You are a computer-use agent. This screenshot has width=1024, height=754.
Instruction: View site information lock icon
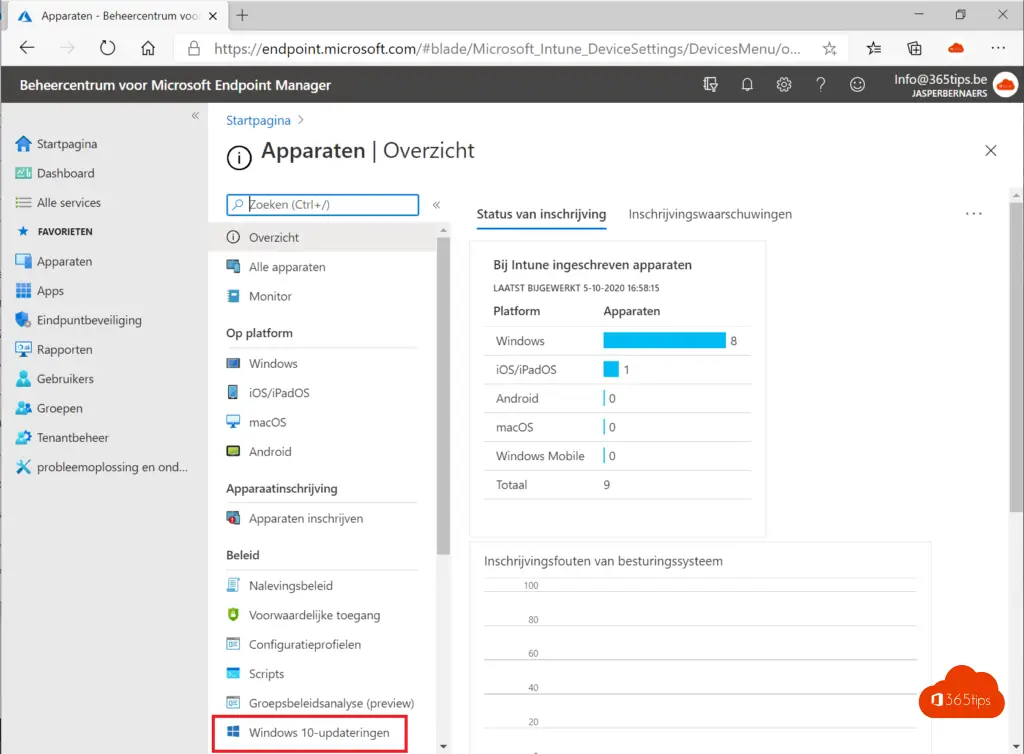[x=193, y=48]
